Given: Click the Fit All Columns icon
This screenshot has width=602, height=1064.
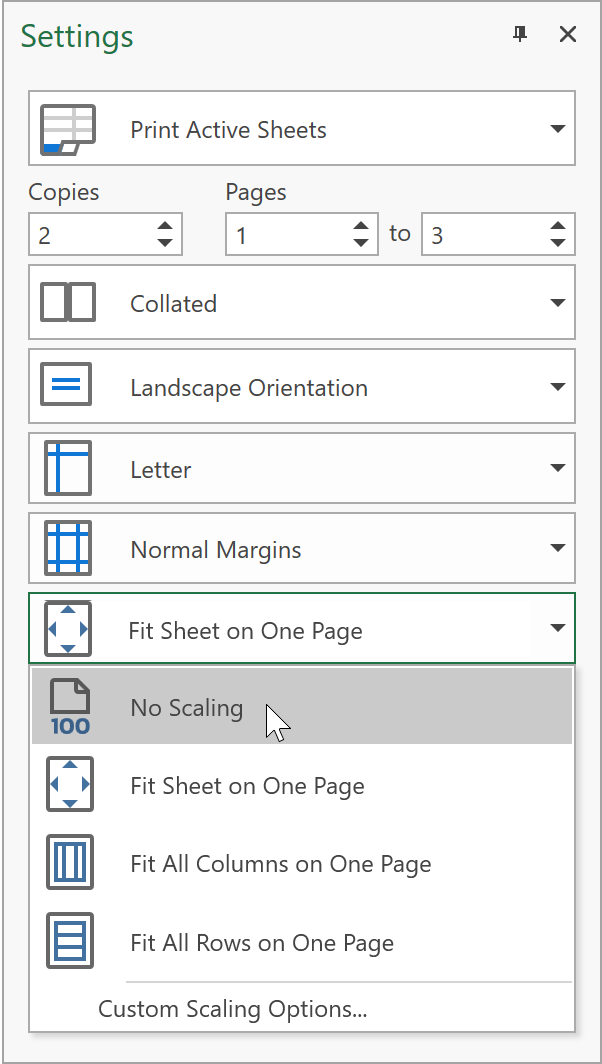Looking at the screenshot, I should click(x=69, y=863).
